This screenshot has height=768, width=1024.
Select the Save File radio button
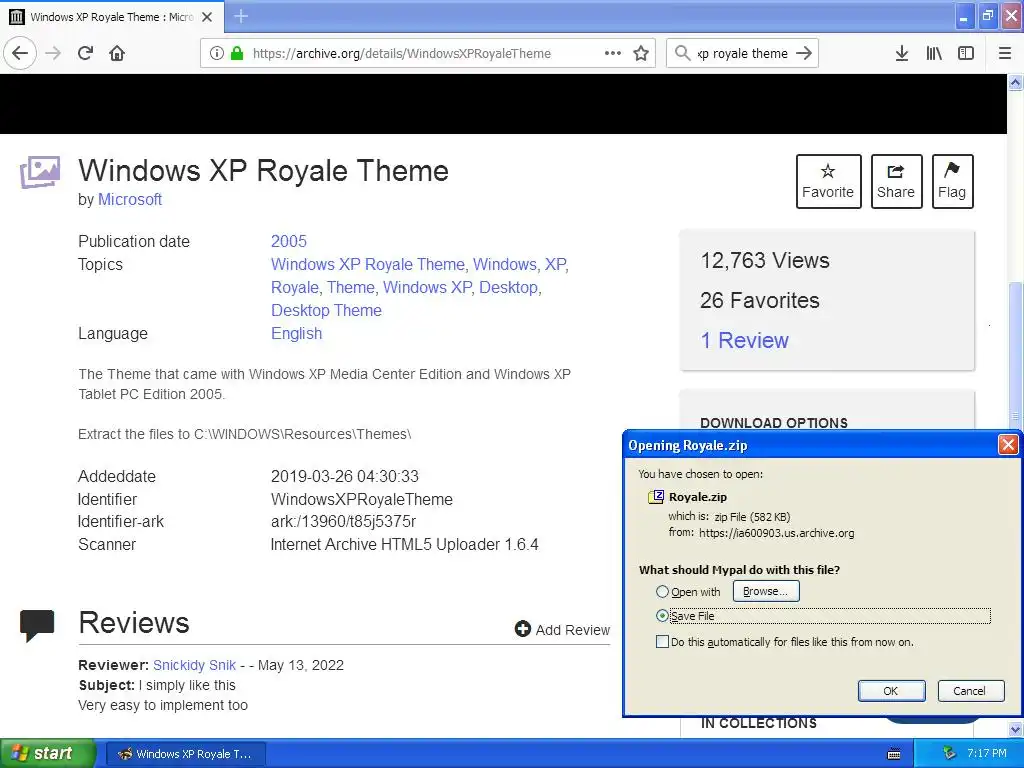coord(662,616)
